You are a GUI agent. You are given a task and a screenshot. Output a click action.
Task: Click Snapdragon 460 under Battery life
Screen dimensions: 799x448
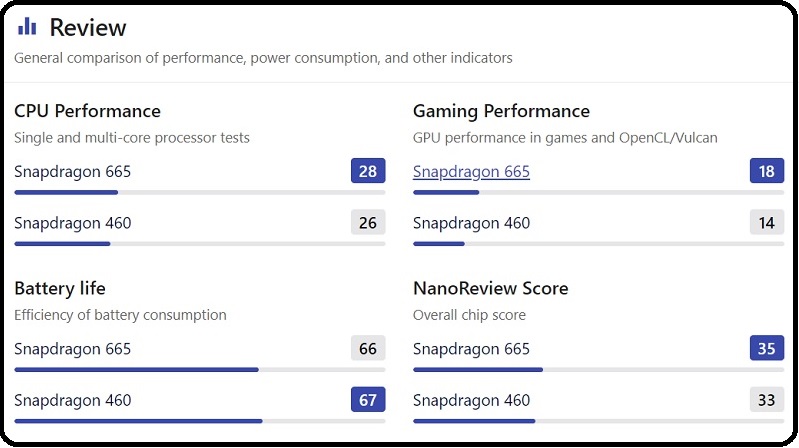click(x=73, y=401)
